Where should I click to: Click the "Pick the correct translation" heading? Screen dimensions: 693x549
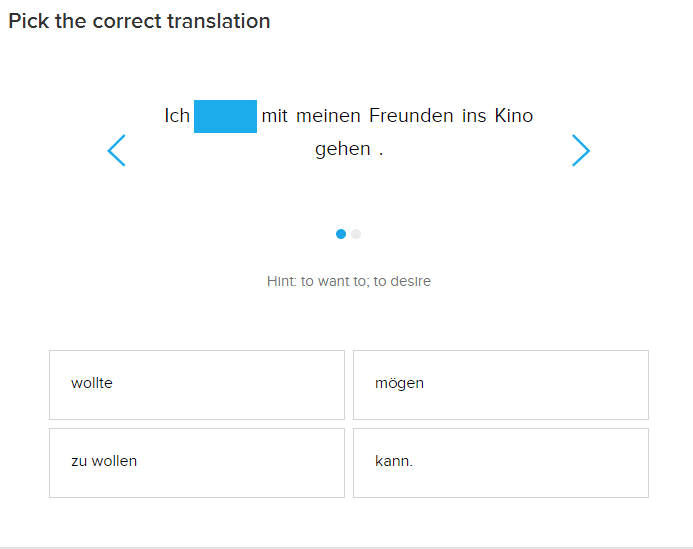pyautogui.click(x=139, y=21)
